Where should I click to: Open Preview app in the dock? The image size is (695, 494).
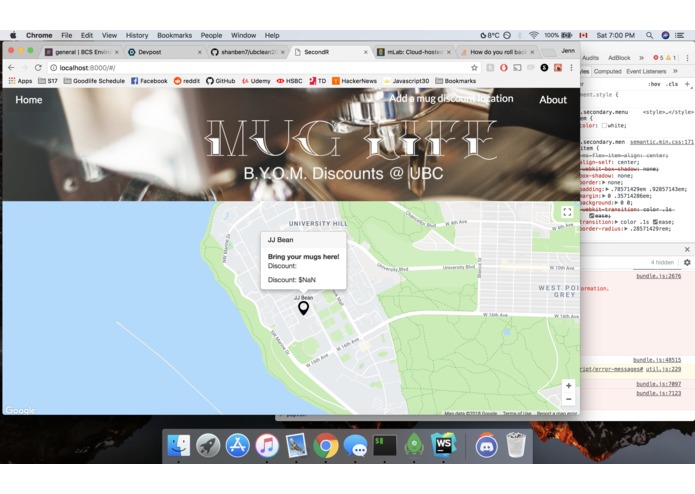tap(296, 446)
